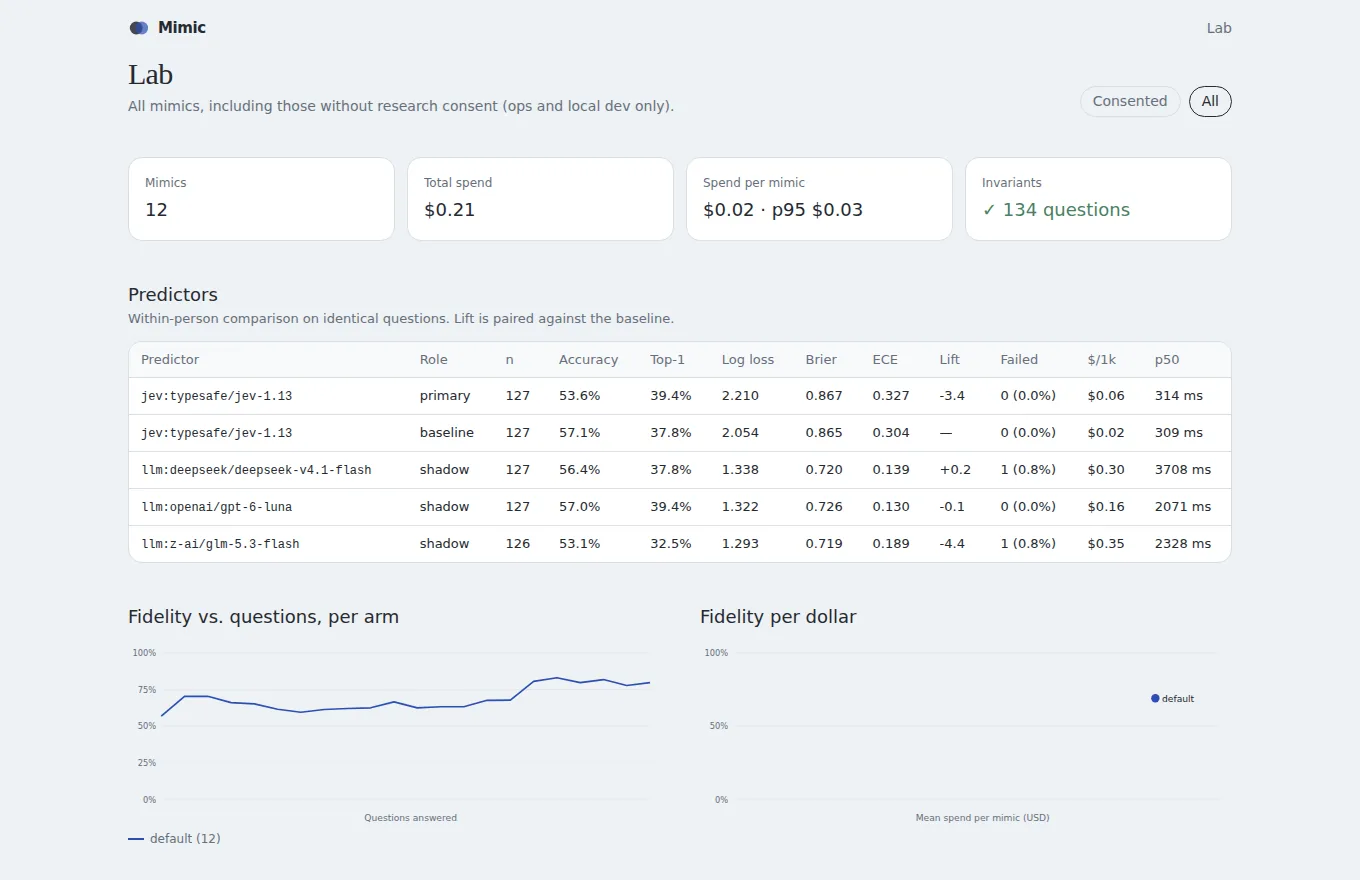
Task: Click the default point in Fidelity per dollar
Action: 1155,699
